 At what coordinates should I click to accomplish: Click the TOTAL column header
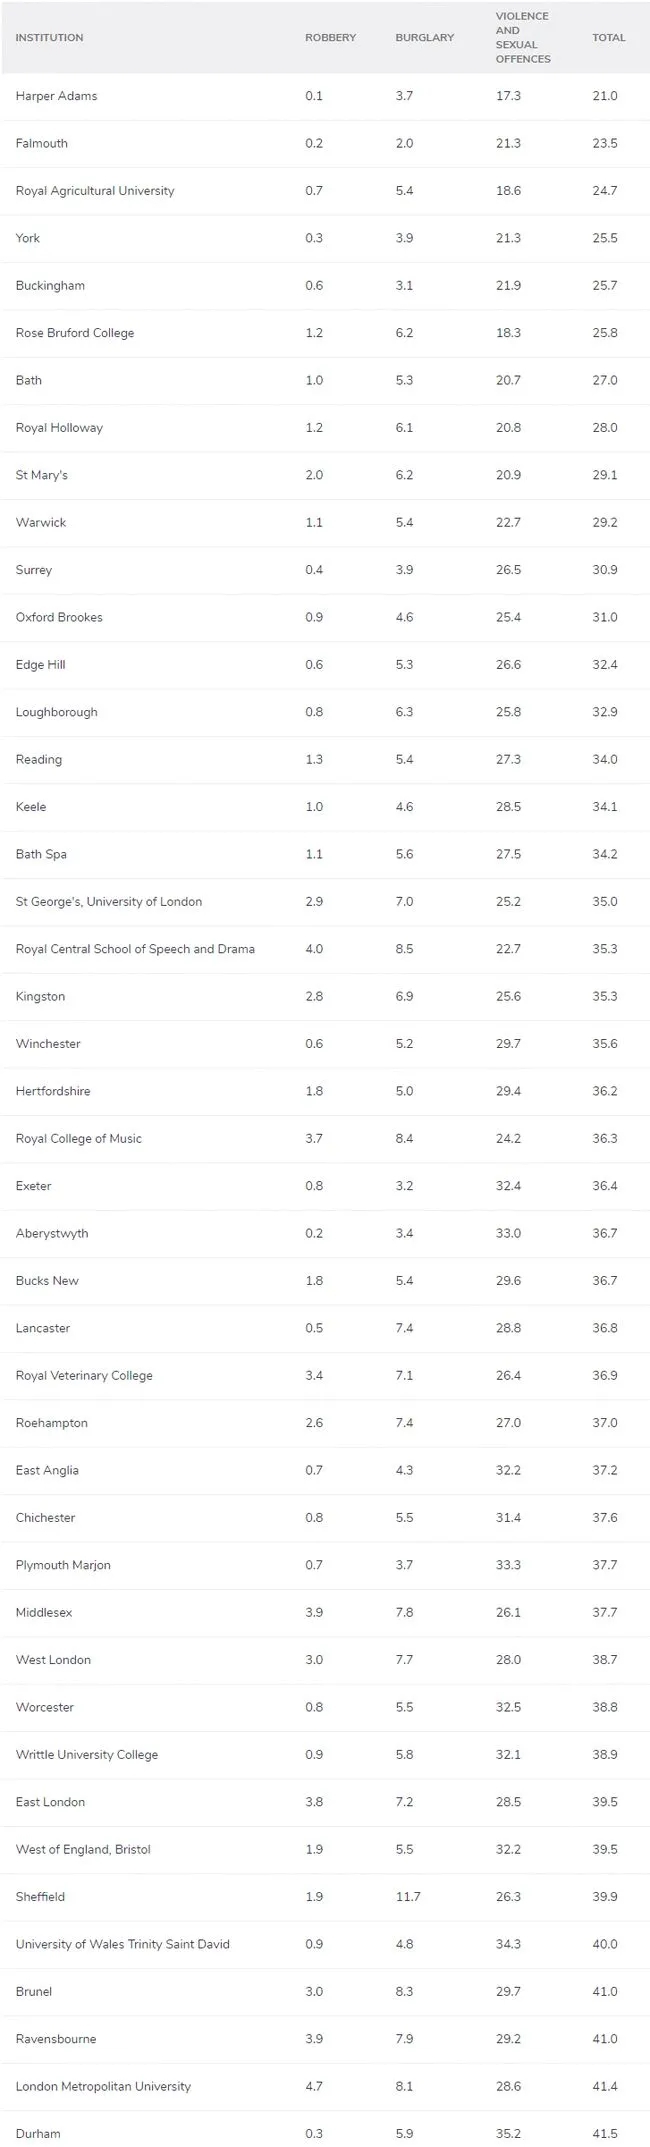point(608,38)
